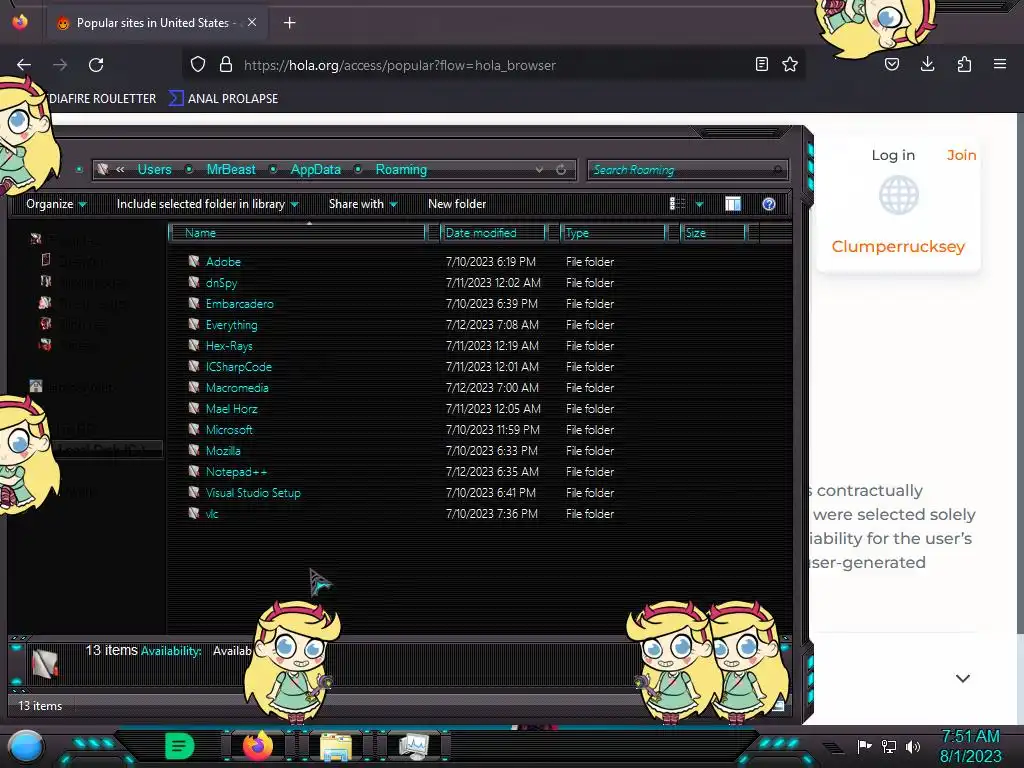Open the Windows Start orb
This screenshot has height=768, width=1024.
pyautogui.click(x=26, y=746)
